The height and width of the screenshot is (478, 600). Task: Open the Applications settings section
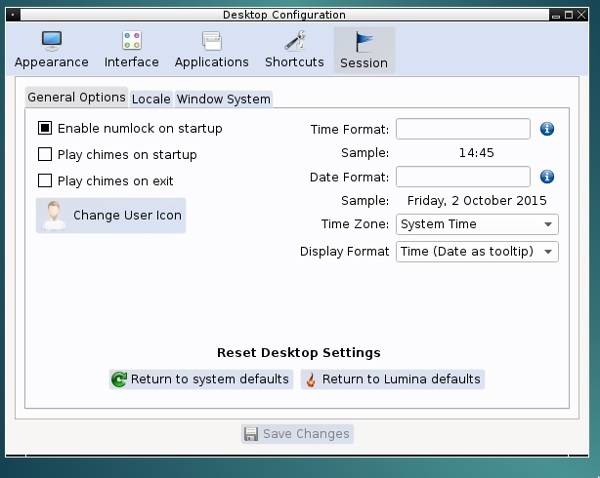click(211, 50)
